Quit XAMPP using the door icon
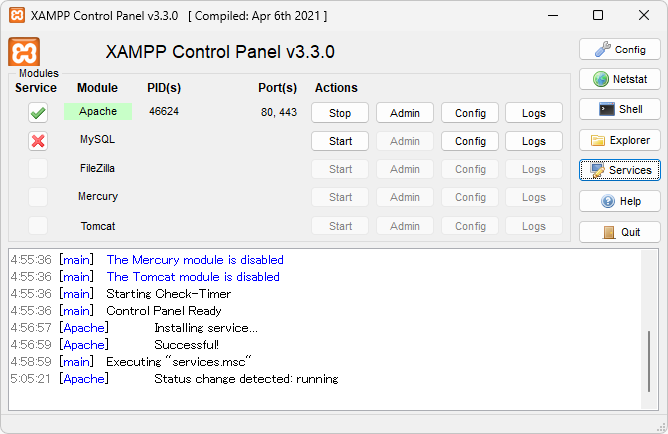 point(619,232)
